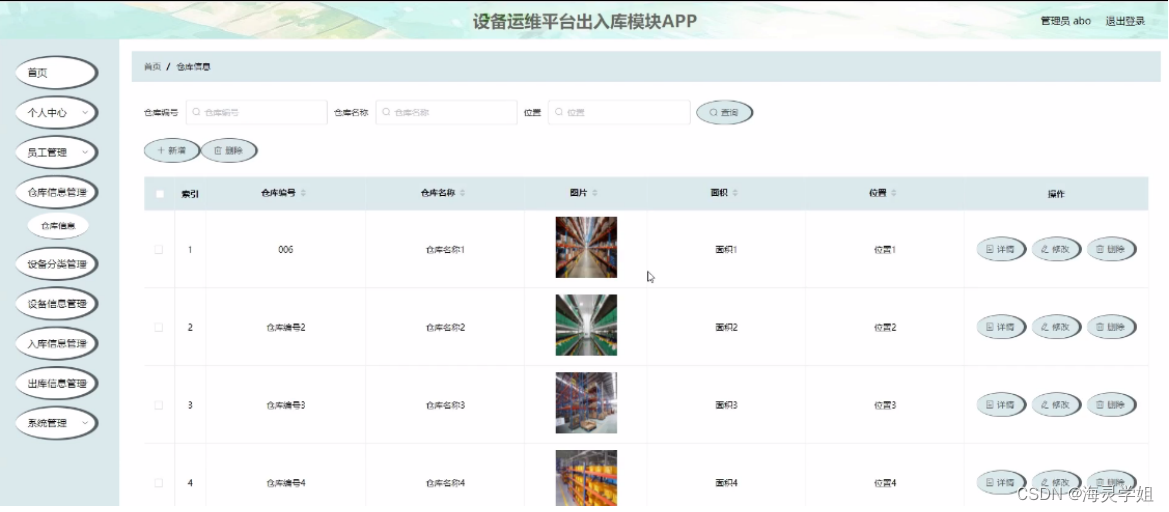Image resolution: width=1169 pixels, height=512 pixels.
Task: Expand the 员工管理 sidebar menu
Action: pyautogui.click(x=57, y=153)
